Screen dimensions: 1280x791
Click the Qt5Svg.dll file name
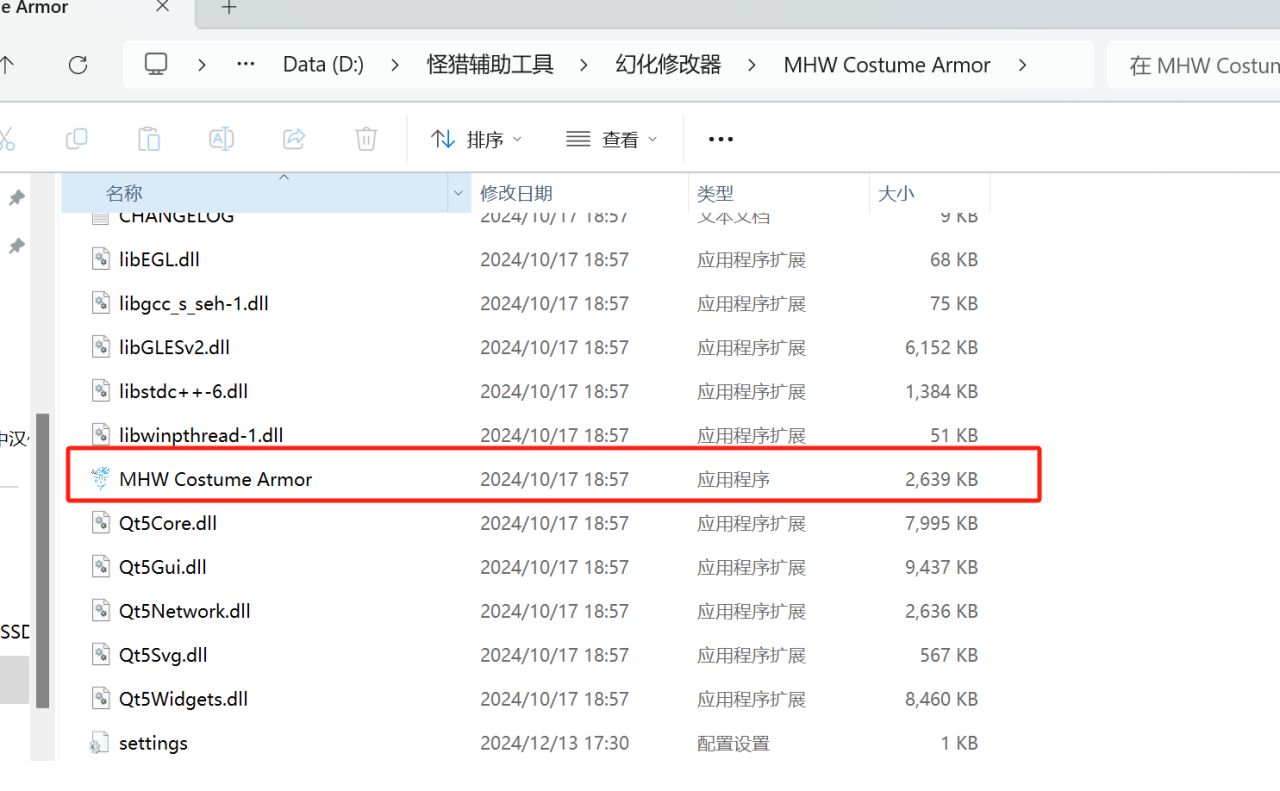pos(163,655)
